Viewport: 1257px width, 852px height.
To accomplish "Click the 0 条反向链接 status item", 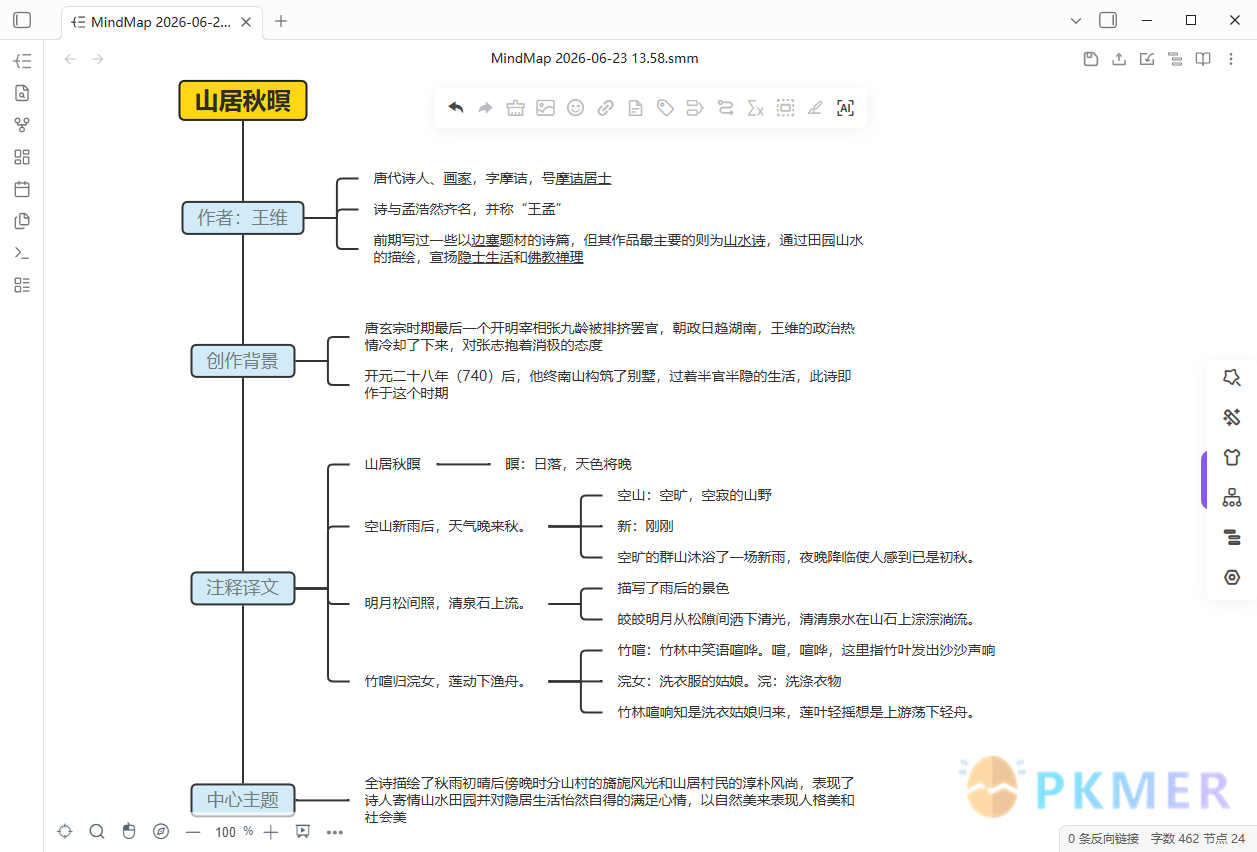I will [x=1103, y=838].
